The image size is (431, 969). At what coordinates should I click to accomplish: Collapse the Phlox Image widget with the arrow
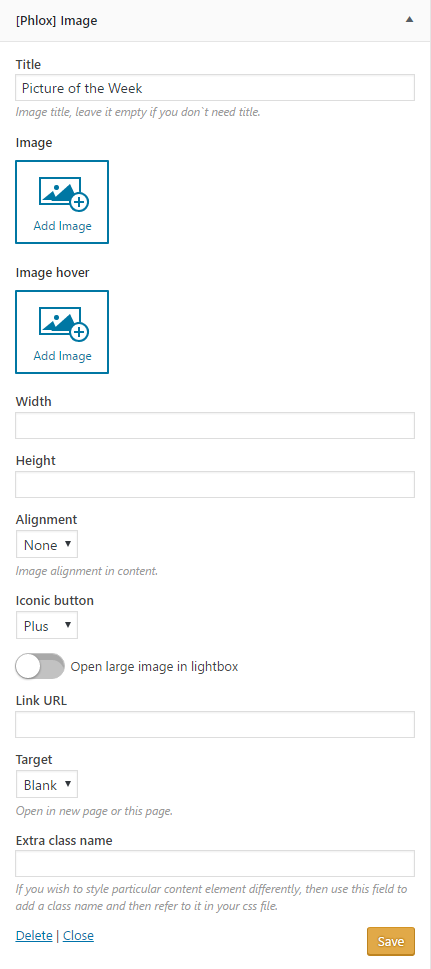[409, 20]
